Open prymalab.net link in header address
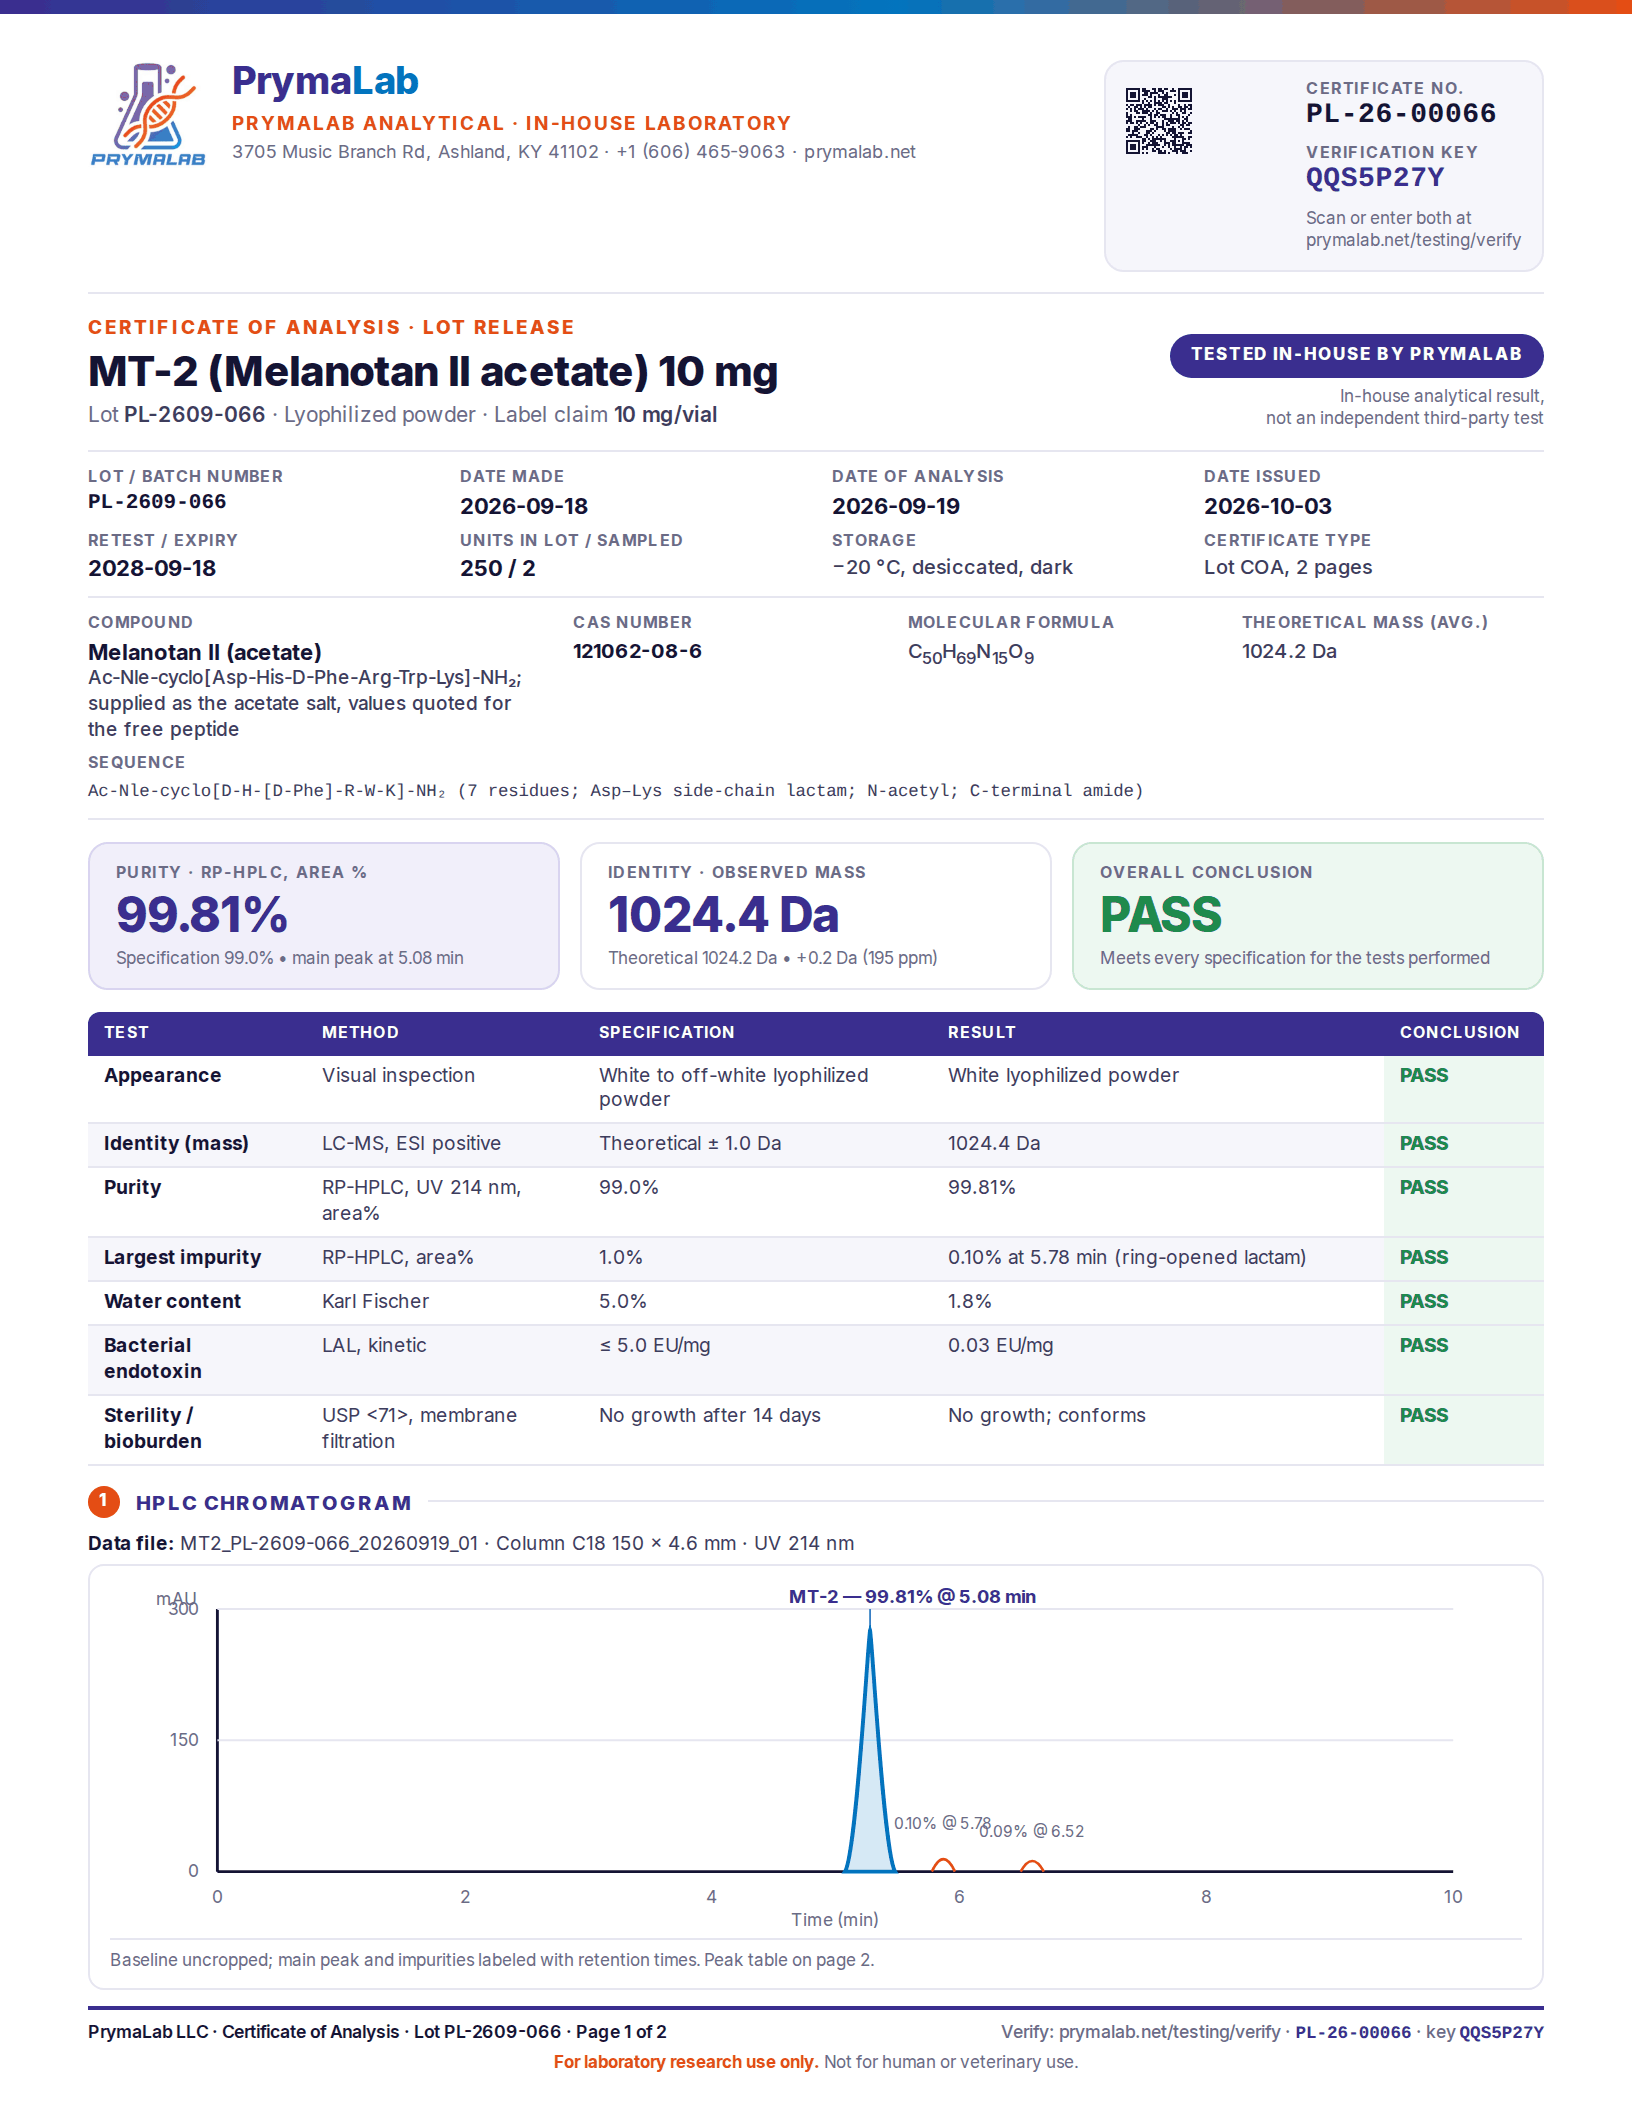This screenshot has width=1632, height=2112. pos(859,152)
